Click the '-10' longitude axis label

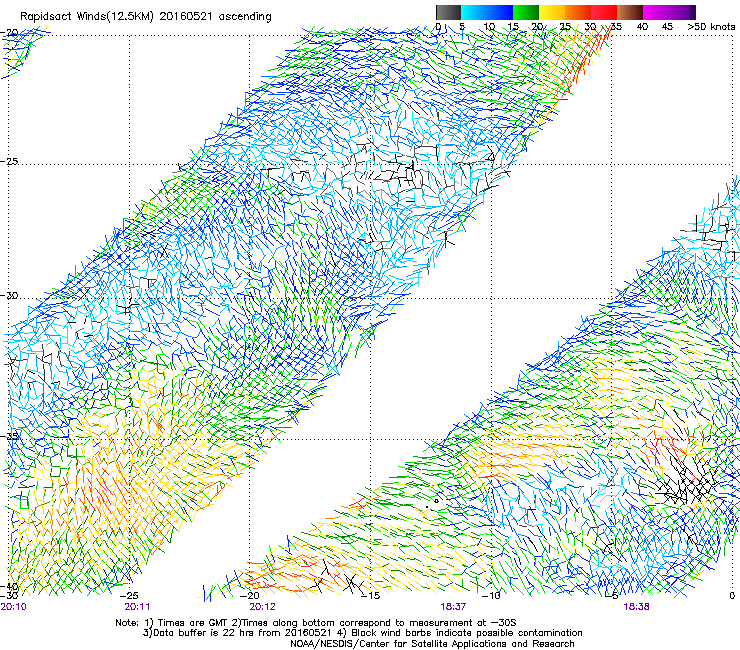pyautogui.click(x=491, y=595)
